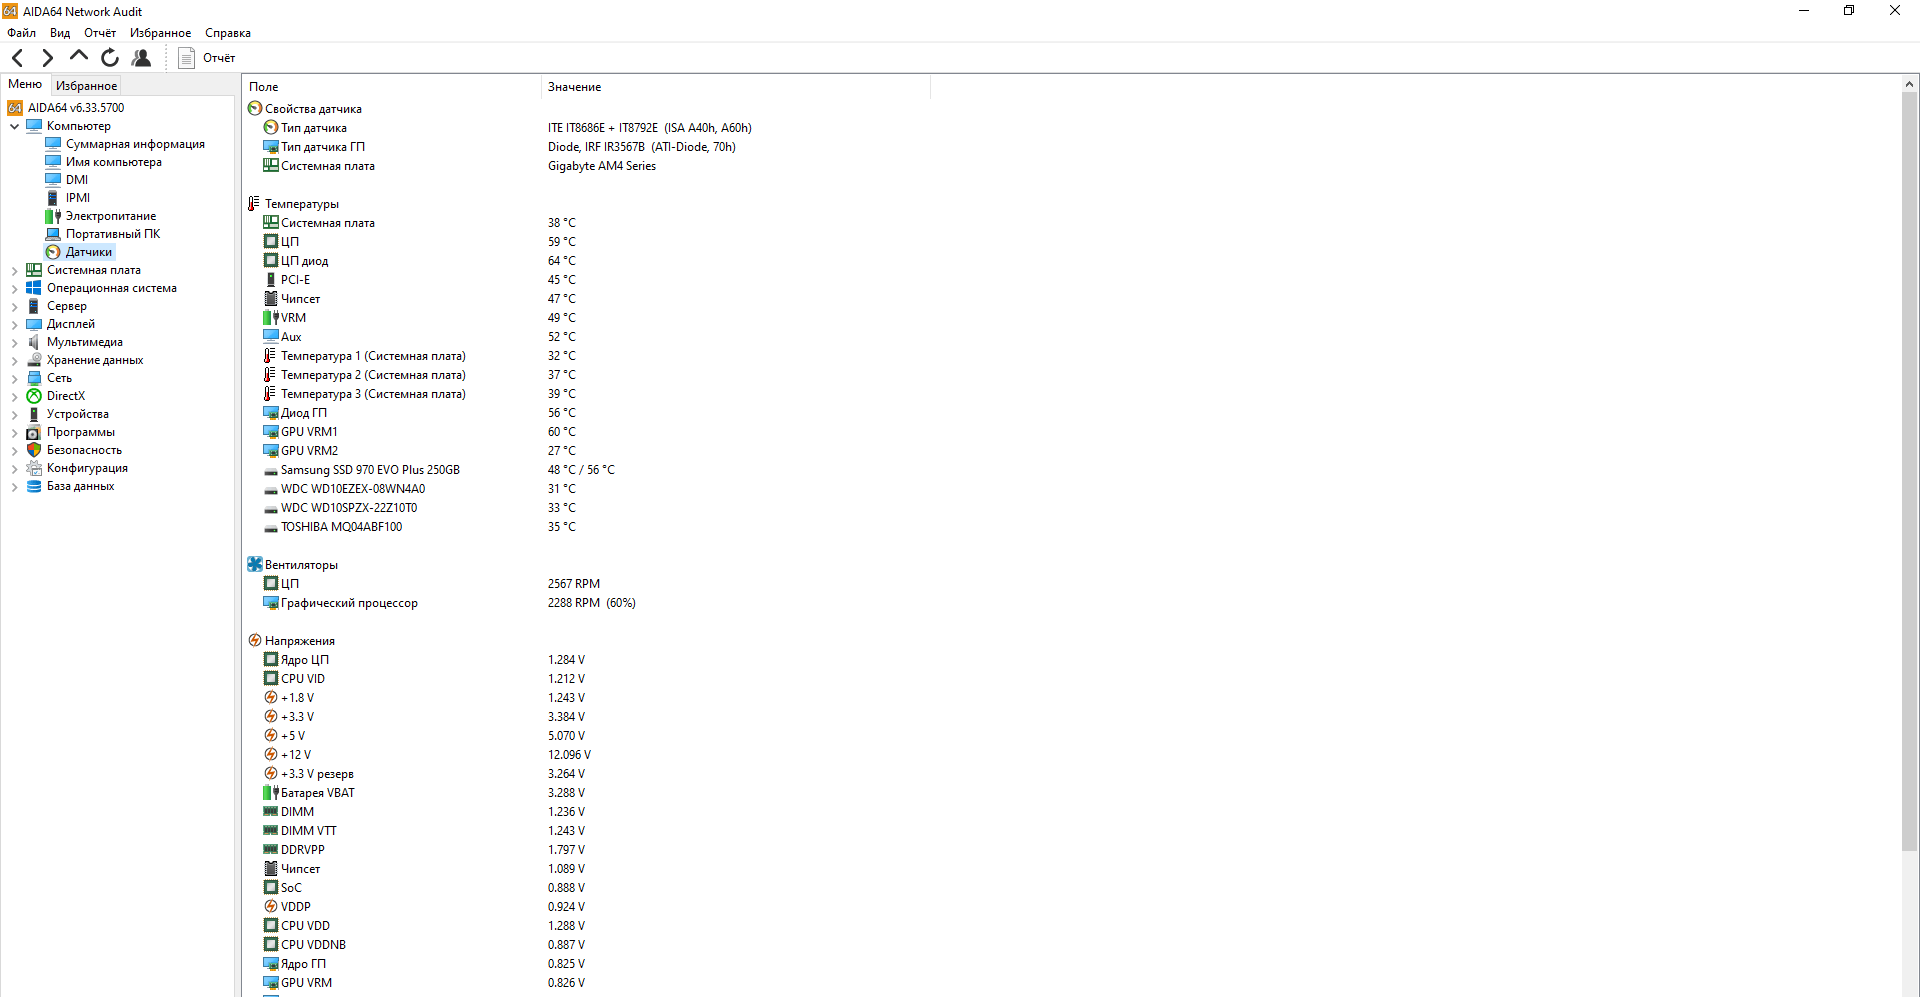Go up one level with the up arrow icon
The height and width of the screenshot is (997, 1920).
(x=79, y=57)
